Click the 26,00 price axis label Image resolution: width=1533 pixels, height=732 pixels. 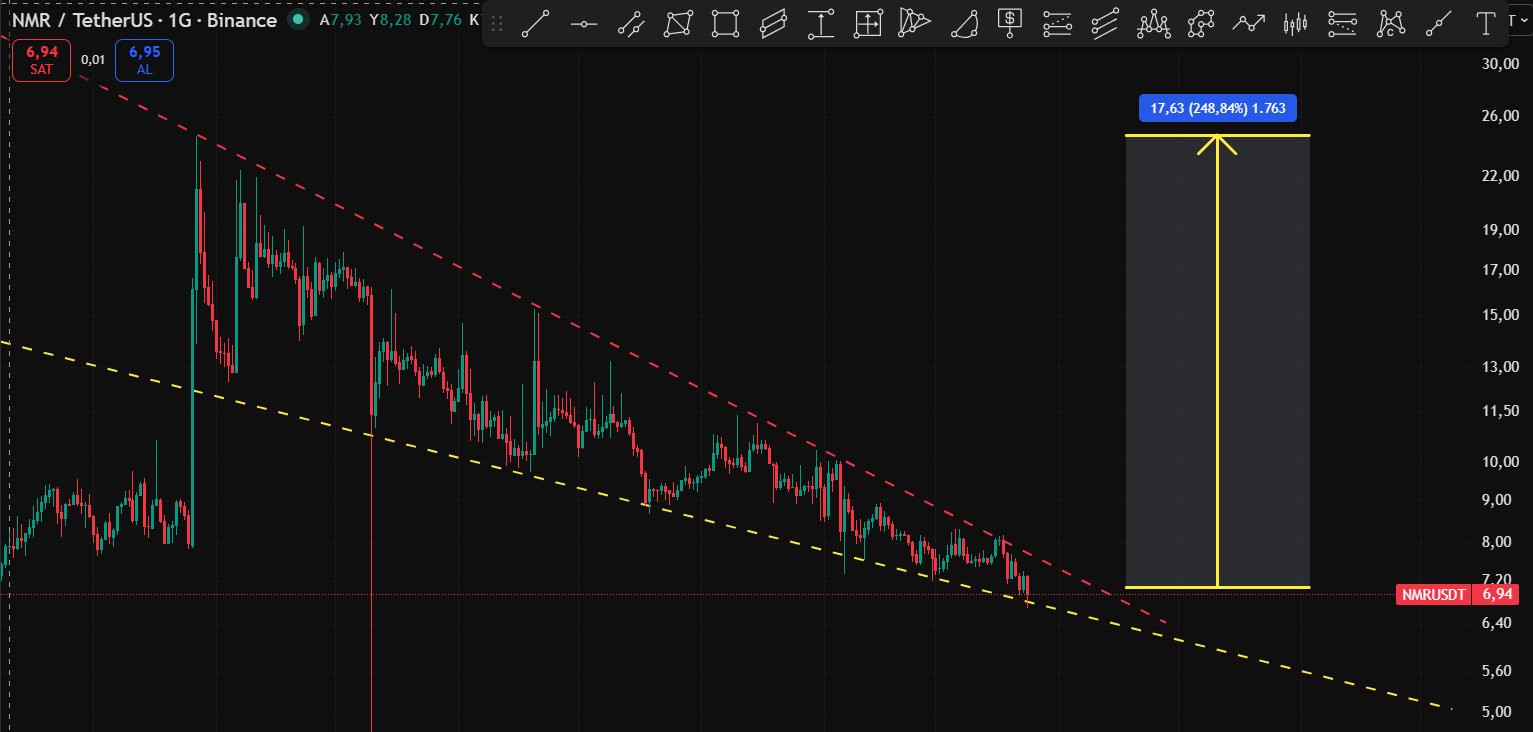point(1500,116)
